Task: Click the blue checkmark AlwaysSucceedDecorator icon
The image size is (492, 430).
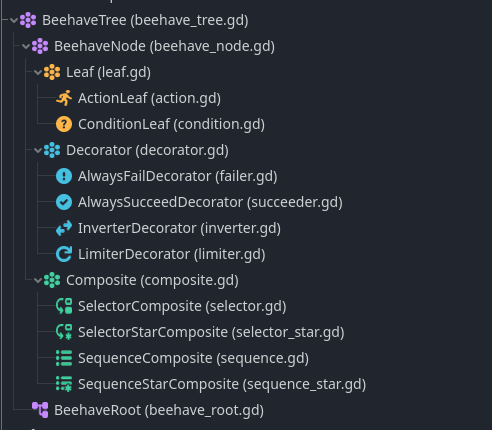Action: (x=64, y=202)
